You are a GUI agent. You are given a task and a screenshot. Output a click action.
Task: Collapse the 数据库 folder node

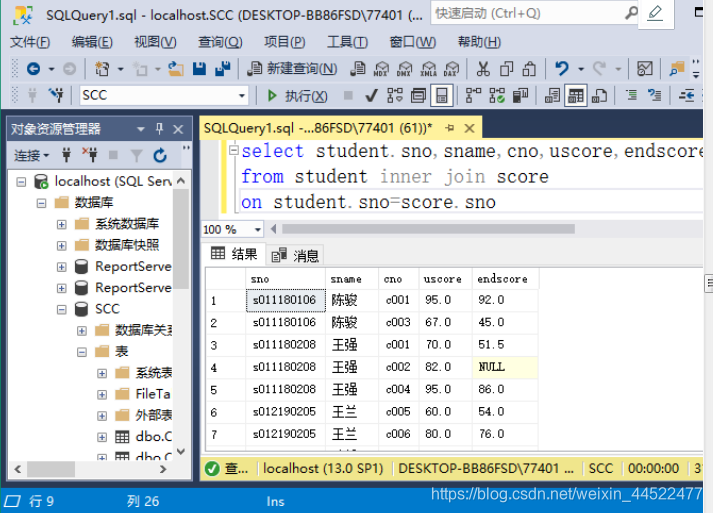tap(41, 203)
